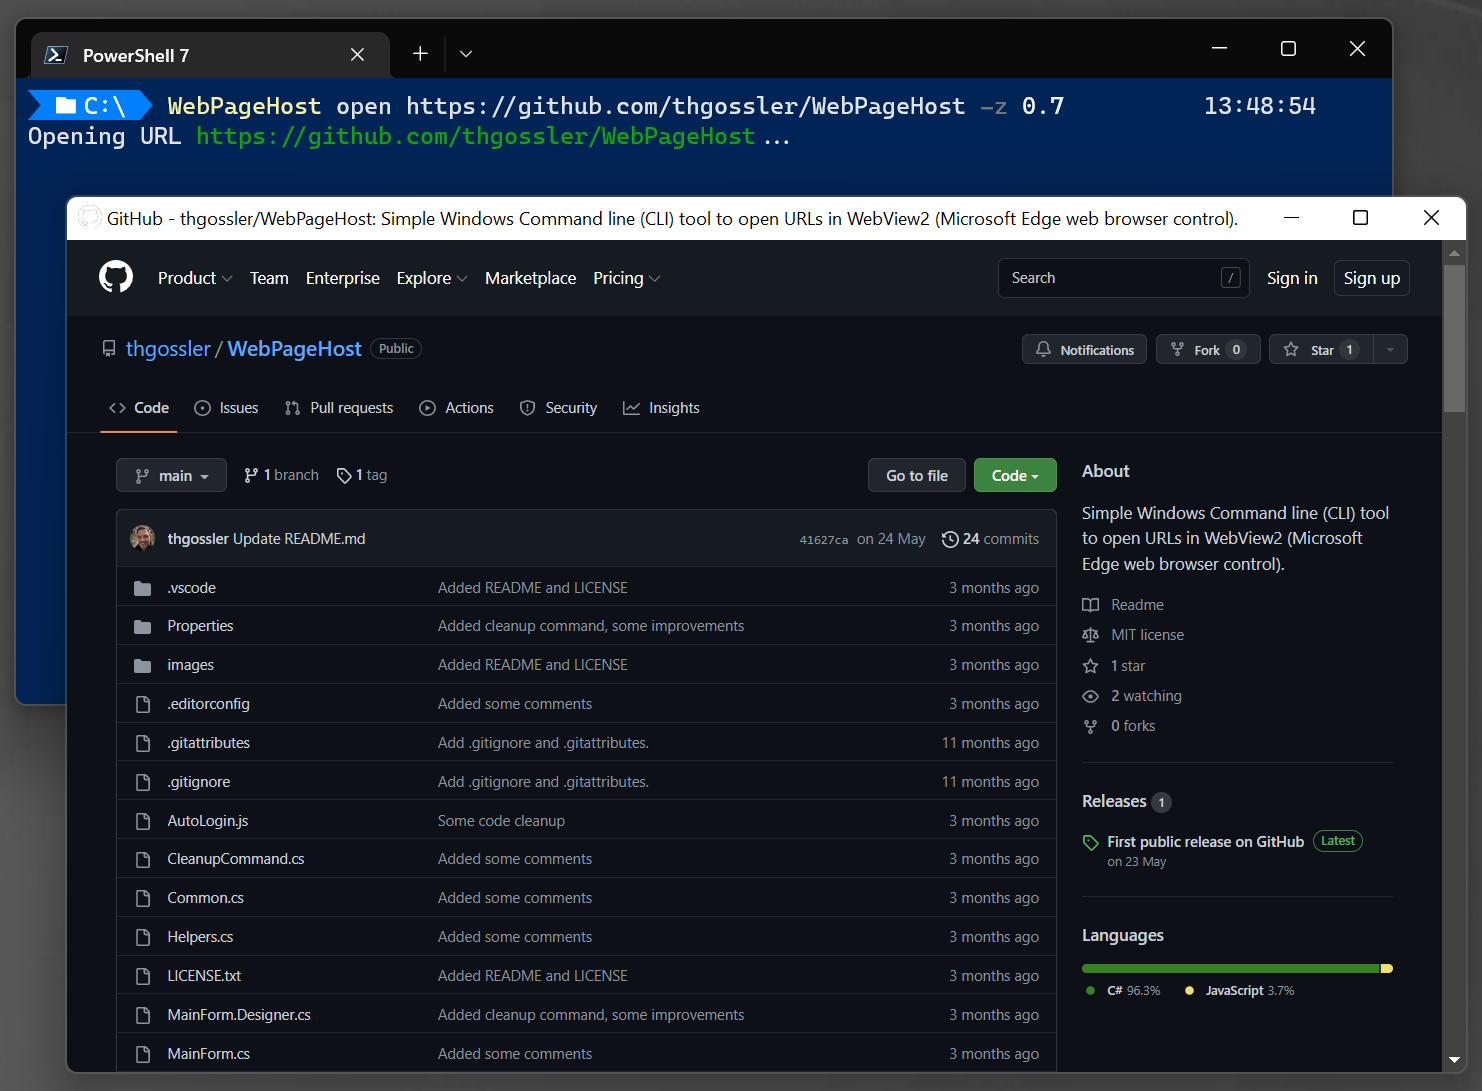
Task: Open the Some code cleanup commit message
Action: point(501,821)
